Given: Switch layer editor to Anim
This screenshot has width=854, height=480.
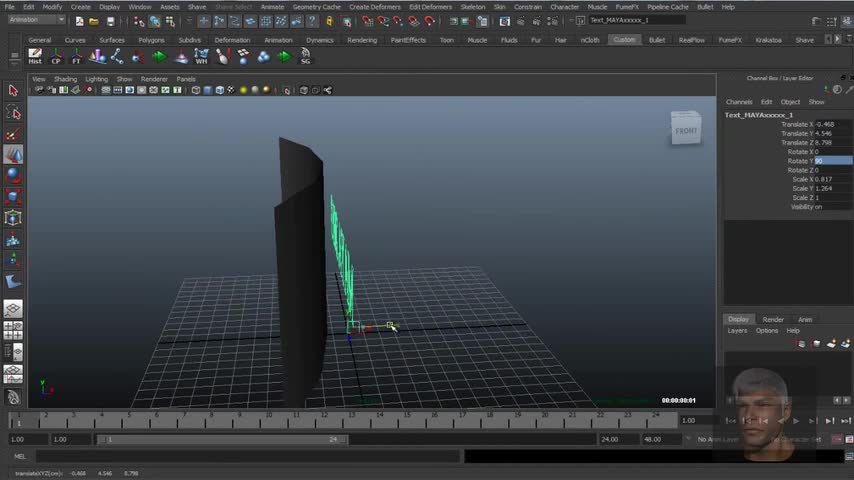Looking at the screenshot, I should tap(805, 319).
